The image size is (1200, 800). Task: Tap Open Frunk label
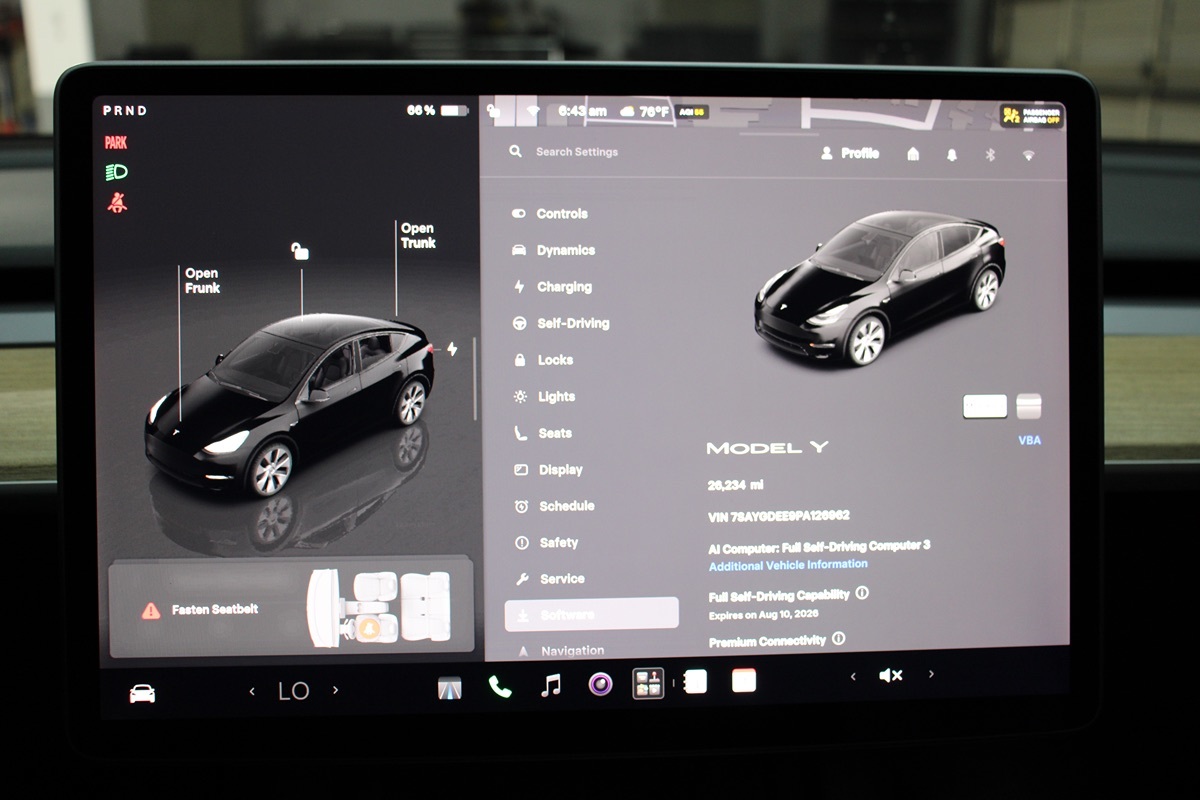202,280
